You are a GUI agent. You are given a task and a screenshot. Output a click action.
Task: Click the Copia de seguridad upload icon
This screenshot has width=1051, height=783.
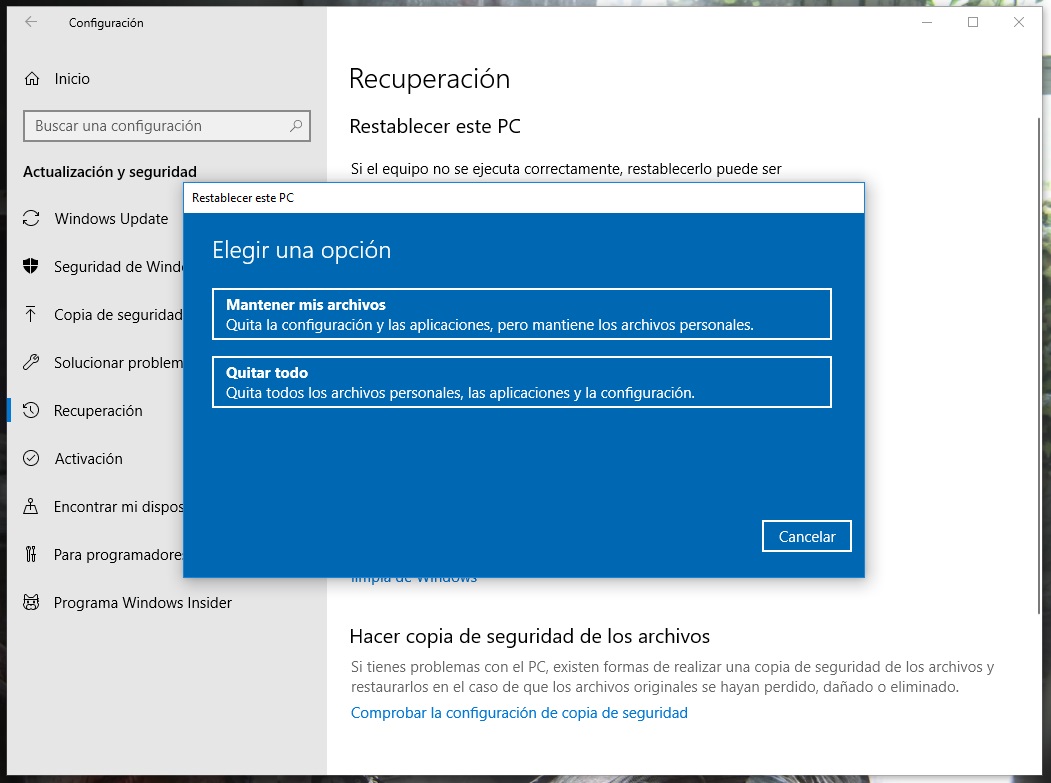pos(32,314)
